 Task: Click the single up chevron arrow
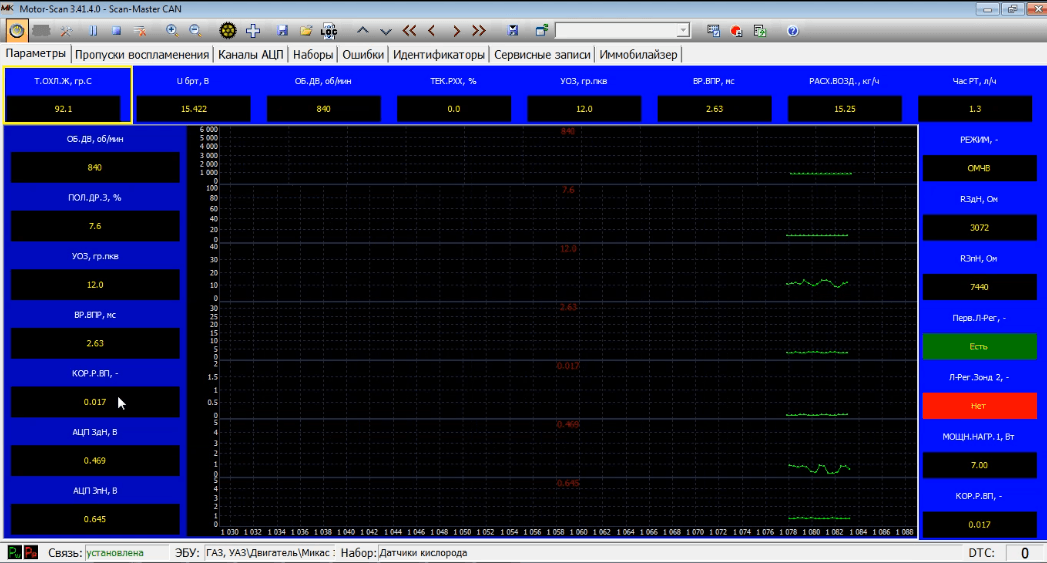[362, 31]
